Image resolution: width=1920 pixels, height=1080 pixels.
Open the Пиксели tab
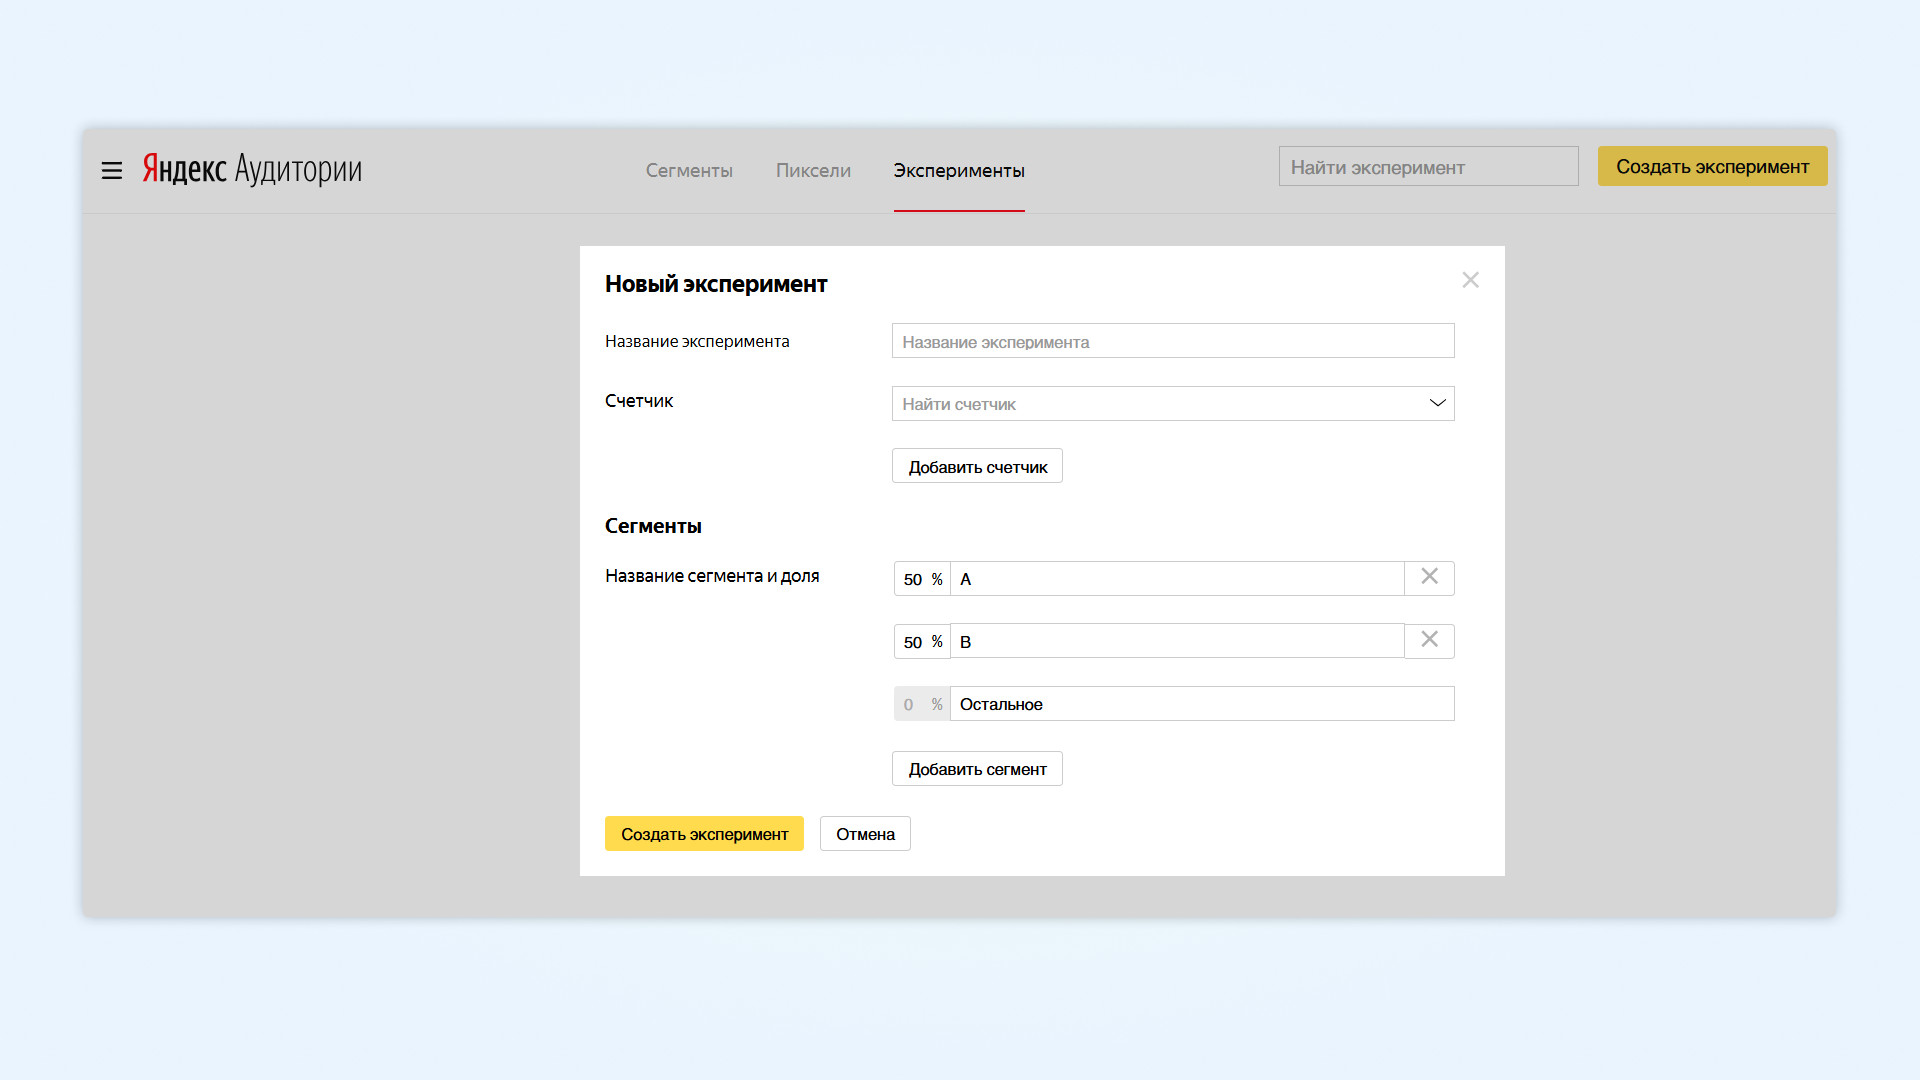pyautogui.click(x=813, y=171)
